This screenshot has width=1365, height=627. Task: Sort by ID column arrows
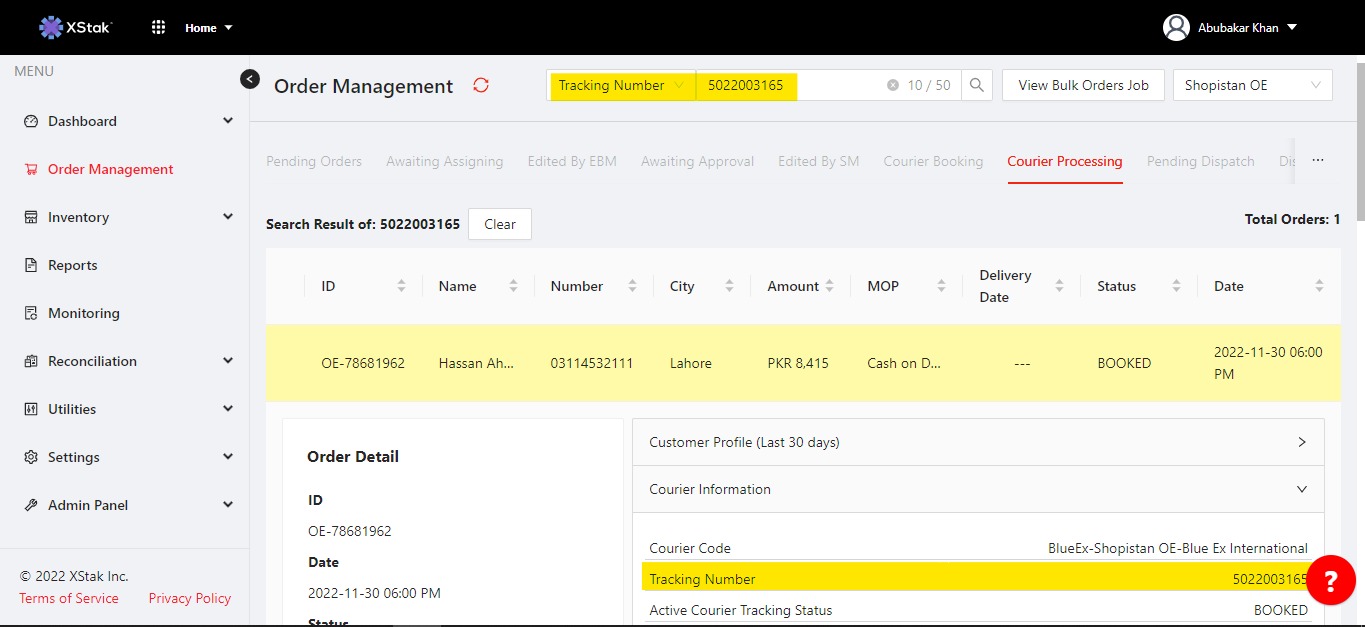[401, 286]
